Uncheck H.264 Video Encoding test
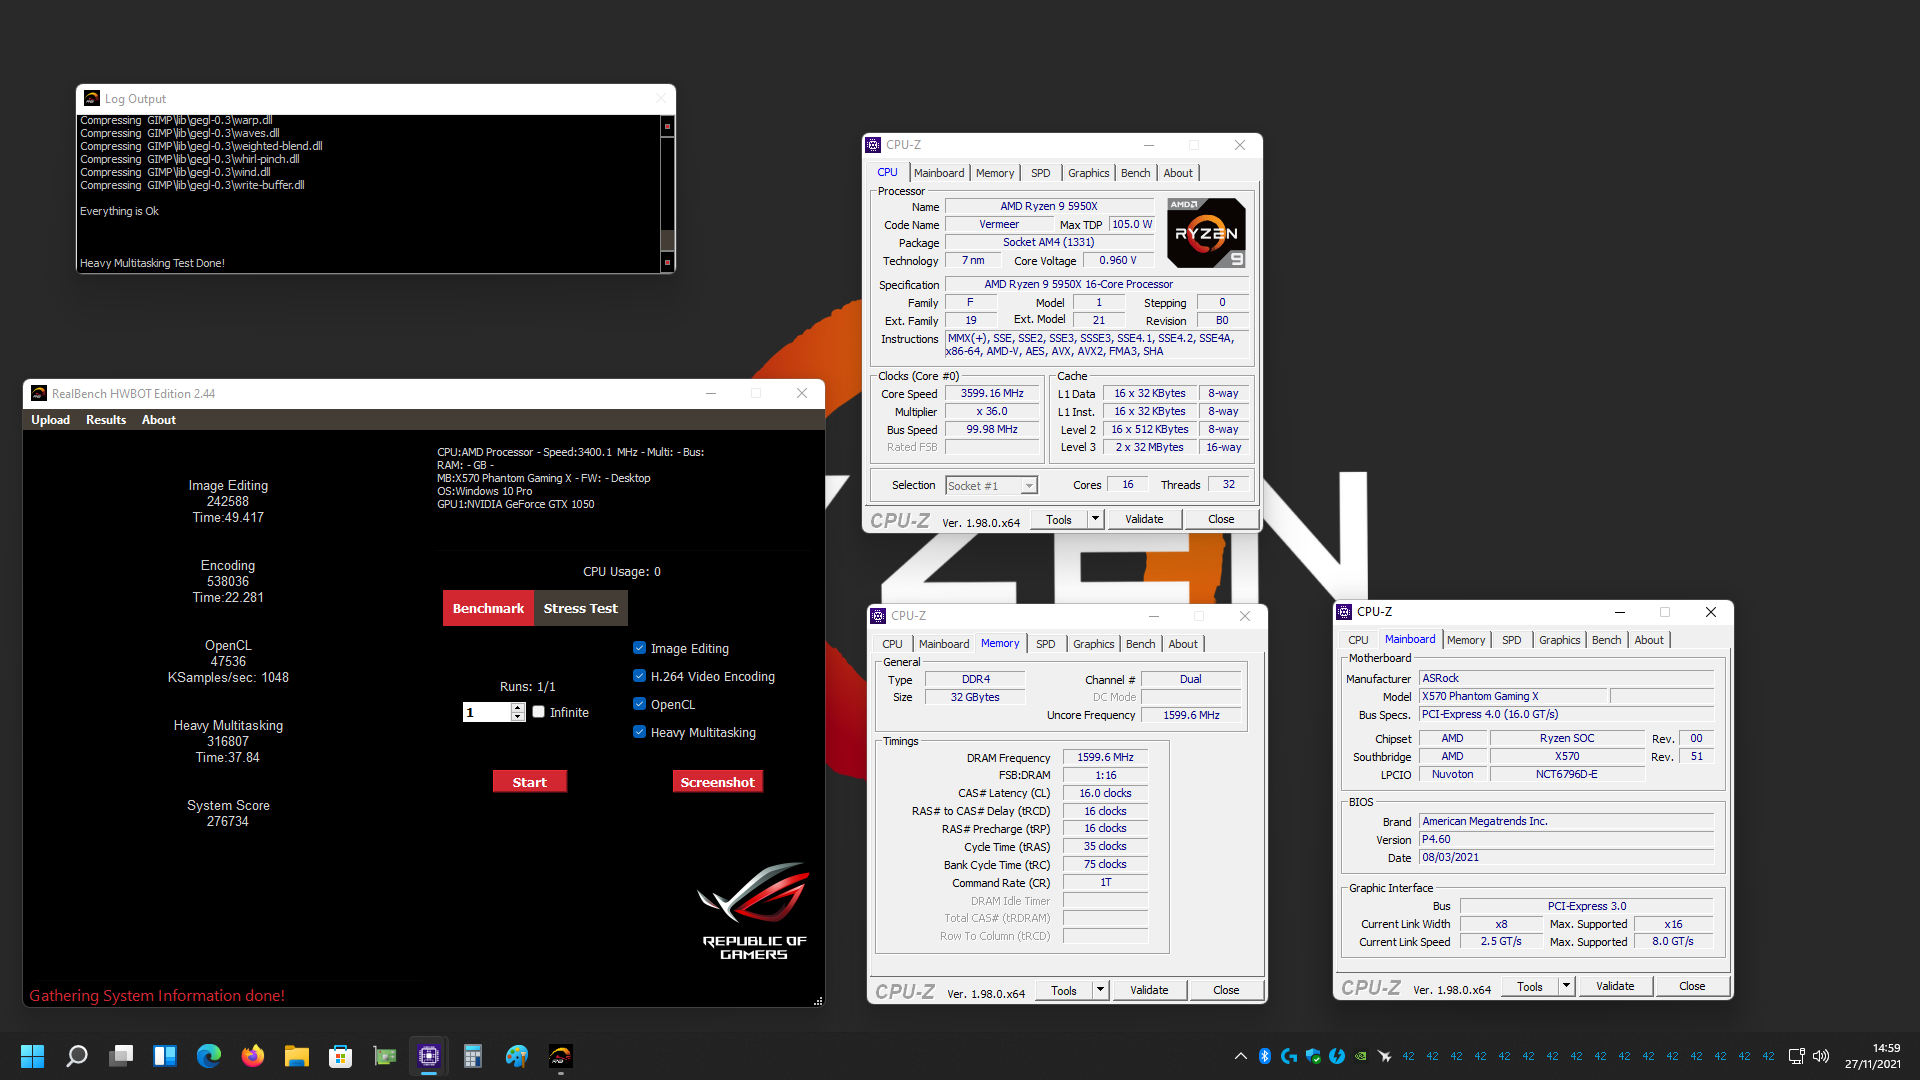The image size is (1920, 1080). pyautogui.click(x=640, y=676)
